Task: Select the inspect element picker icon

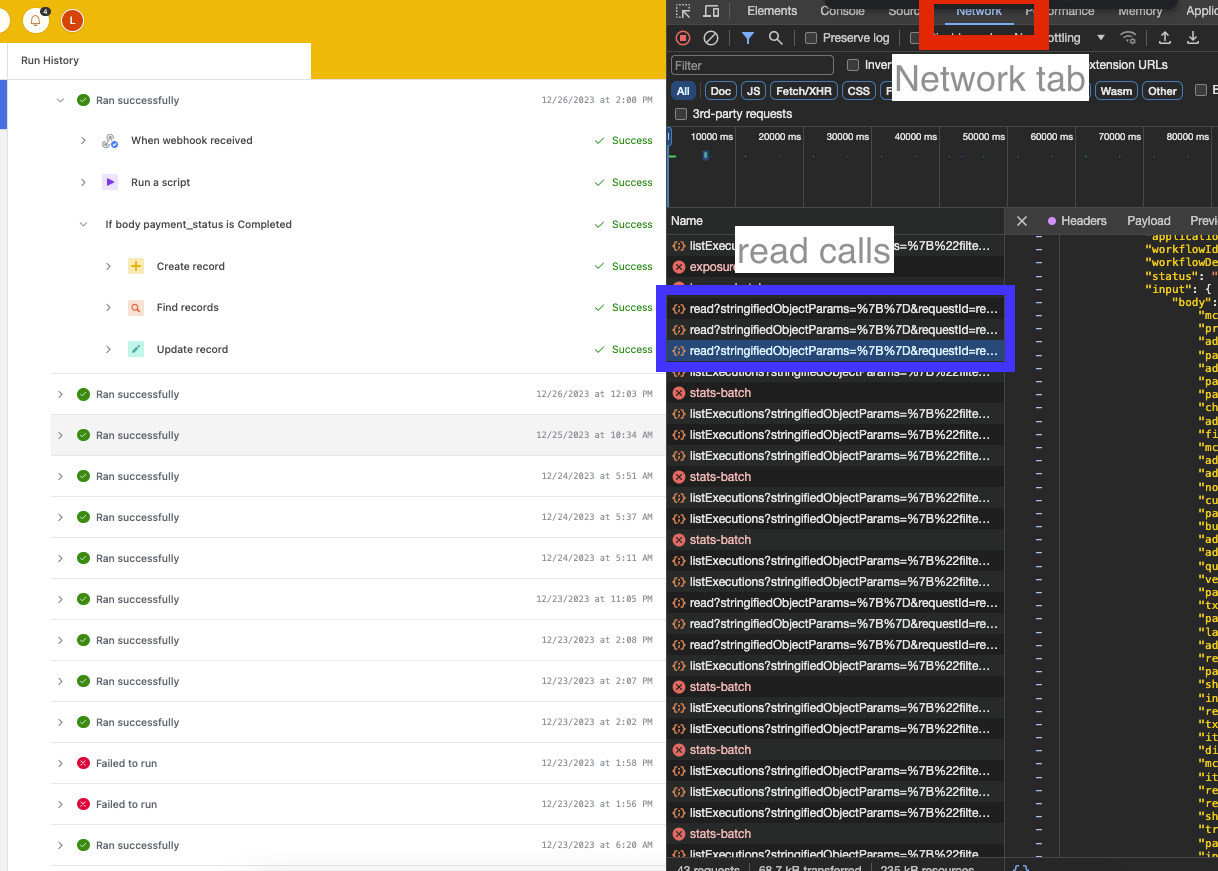Action: [683, 11]
